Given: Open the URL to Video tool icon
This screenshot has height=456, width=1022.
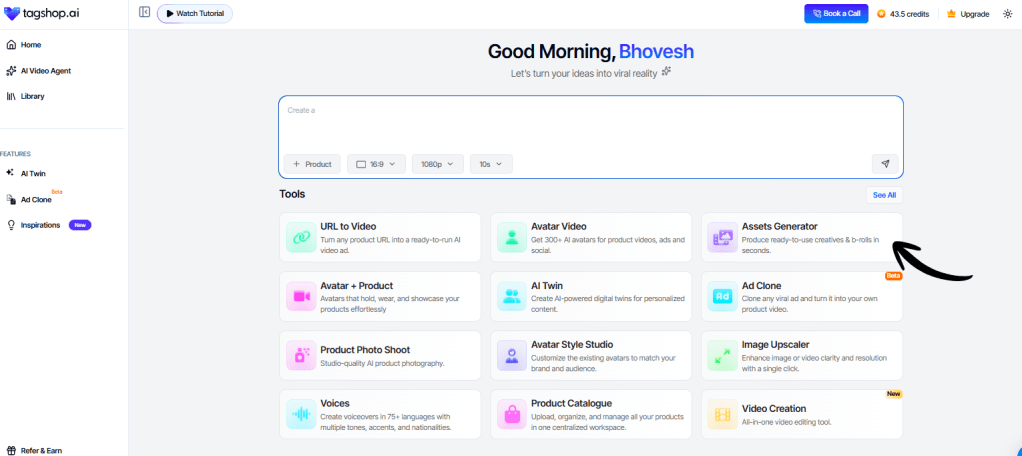Looking at the screenshot, I should coord(301,237).
